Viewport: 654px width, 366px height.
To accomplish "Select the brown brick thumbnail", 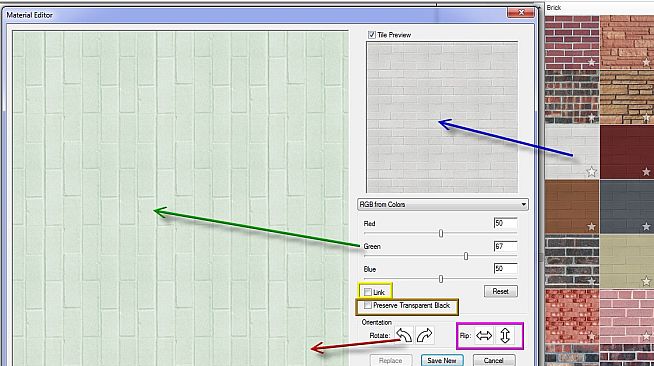I will coord(572,207).
